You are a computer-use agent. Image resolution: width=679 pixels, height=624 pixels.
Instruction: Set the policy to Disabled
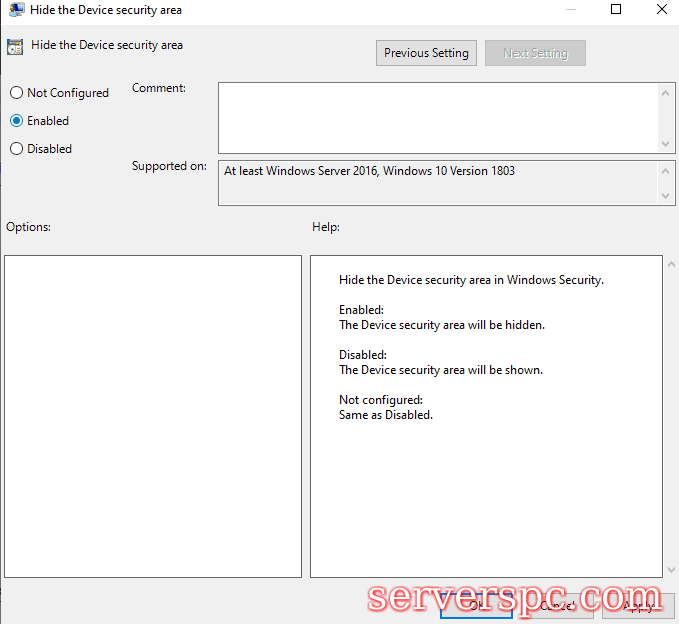pyautogui.click(x=16, y=149)
